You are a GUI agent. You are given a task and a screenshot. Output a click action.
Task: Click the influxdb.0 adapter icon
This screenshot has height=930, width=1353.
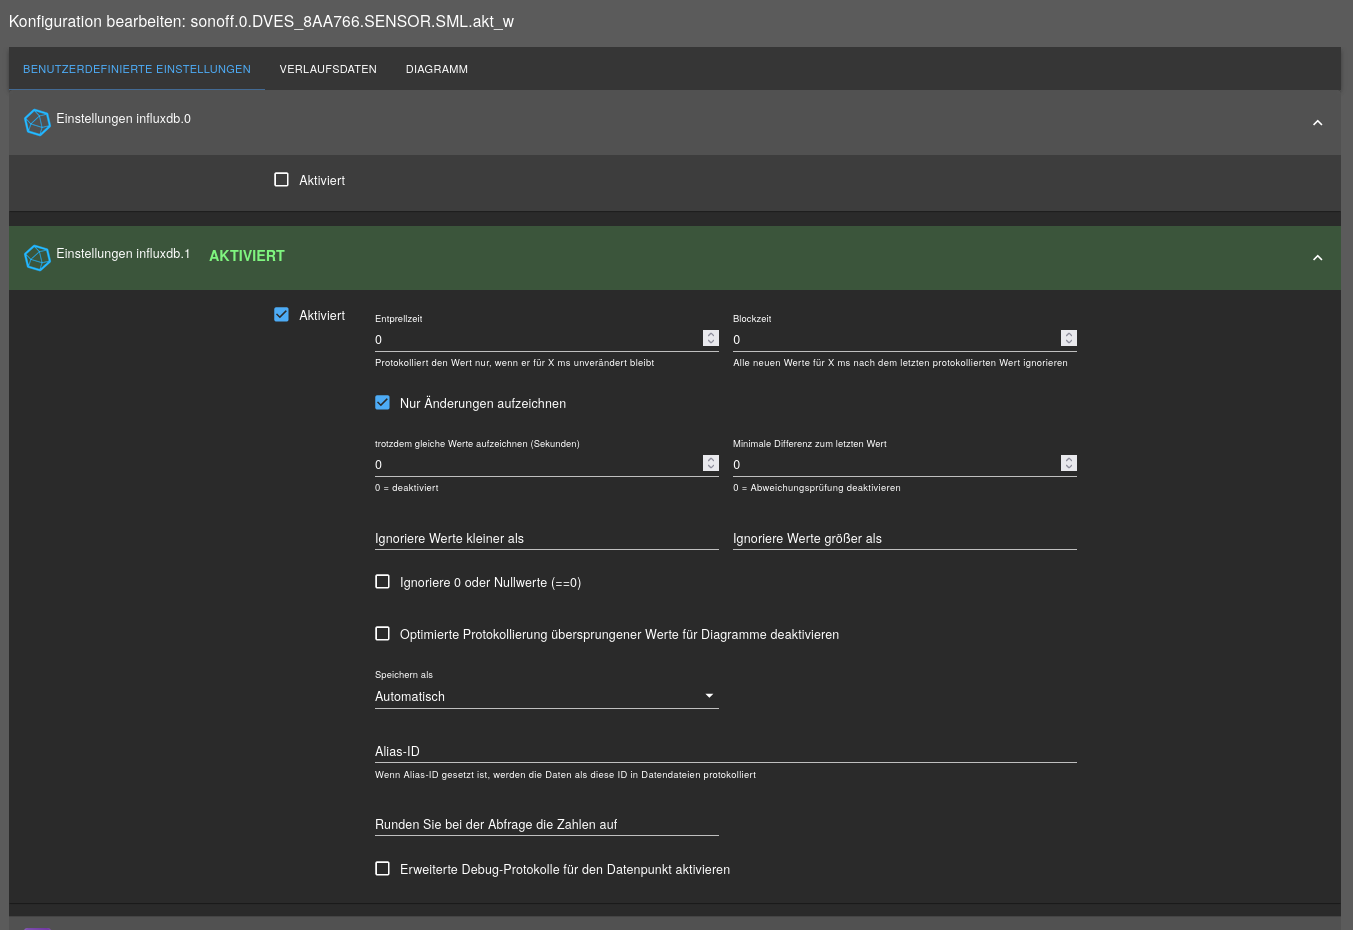37,122
